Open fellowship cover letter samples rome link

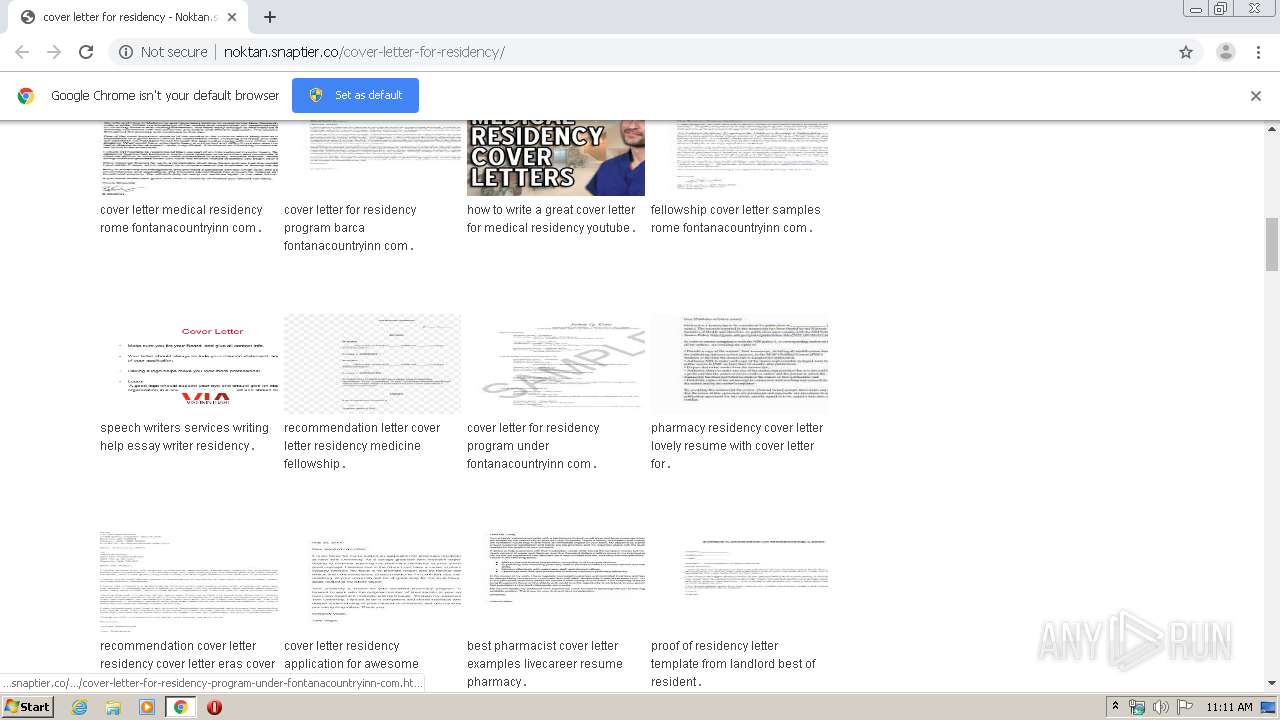736,219
